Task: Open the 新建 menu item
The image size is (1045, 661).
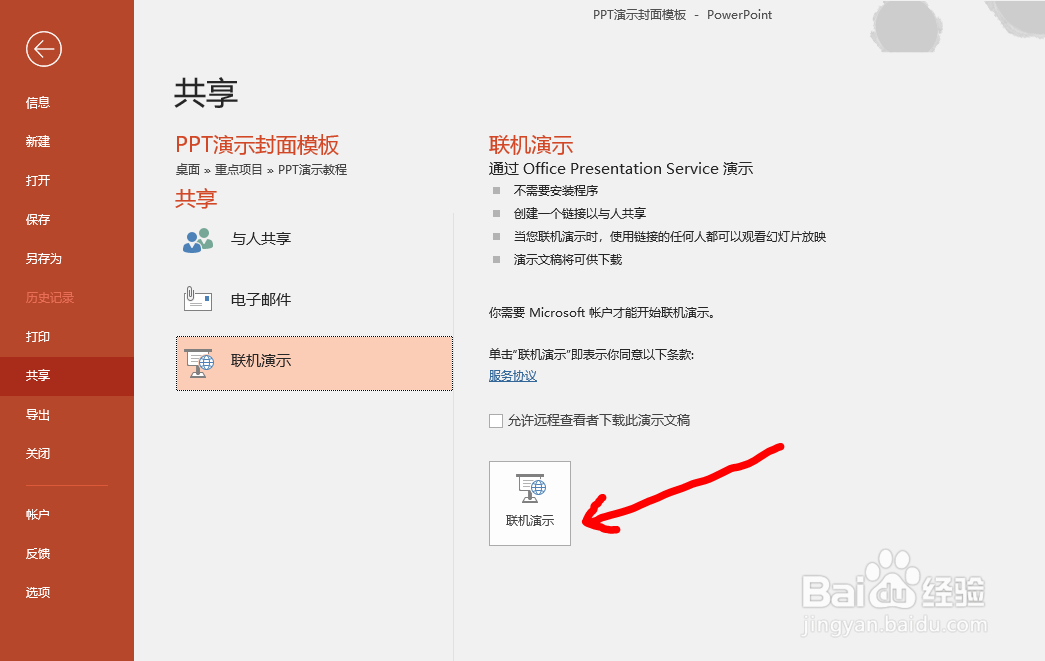Action: pyautogui.click(x=38, y=141)
